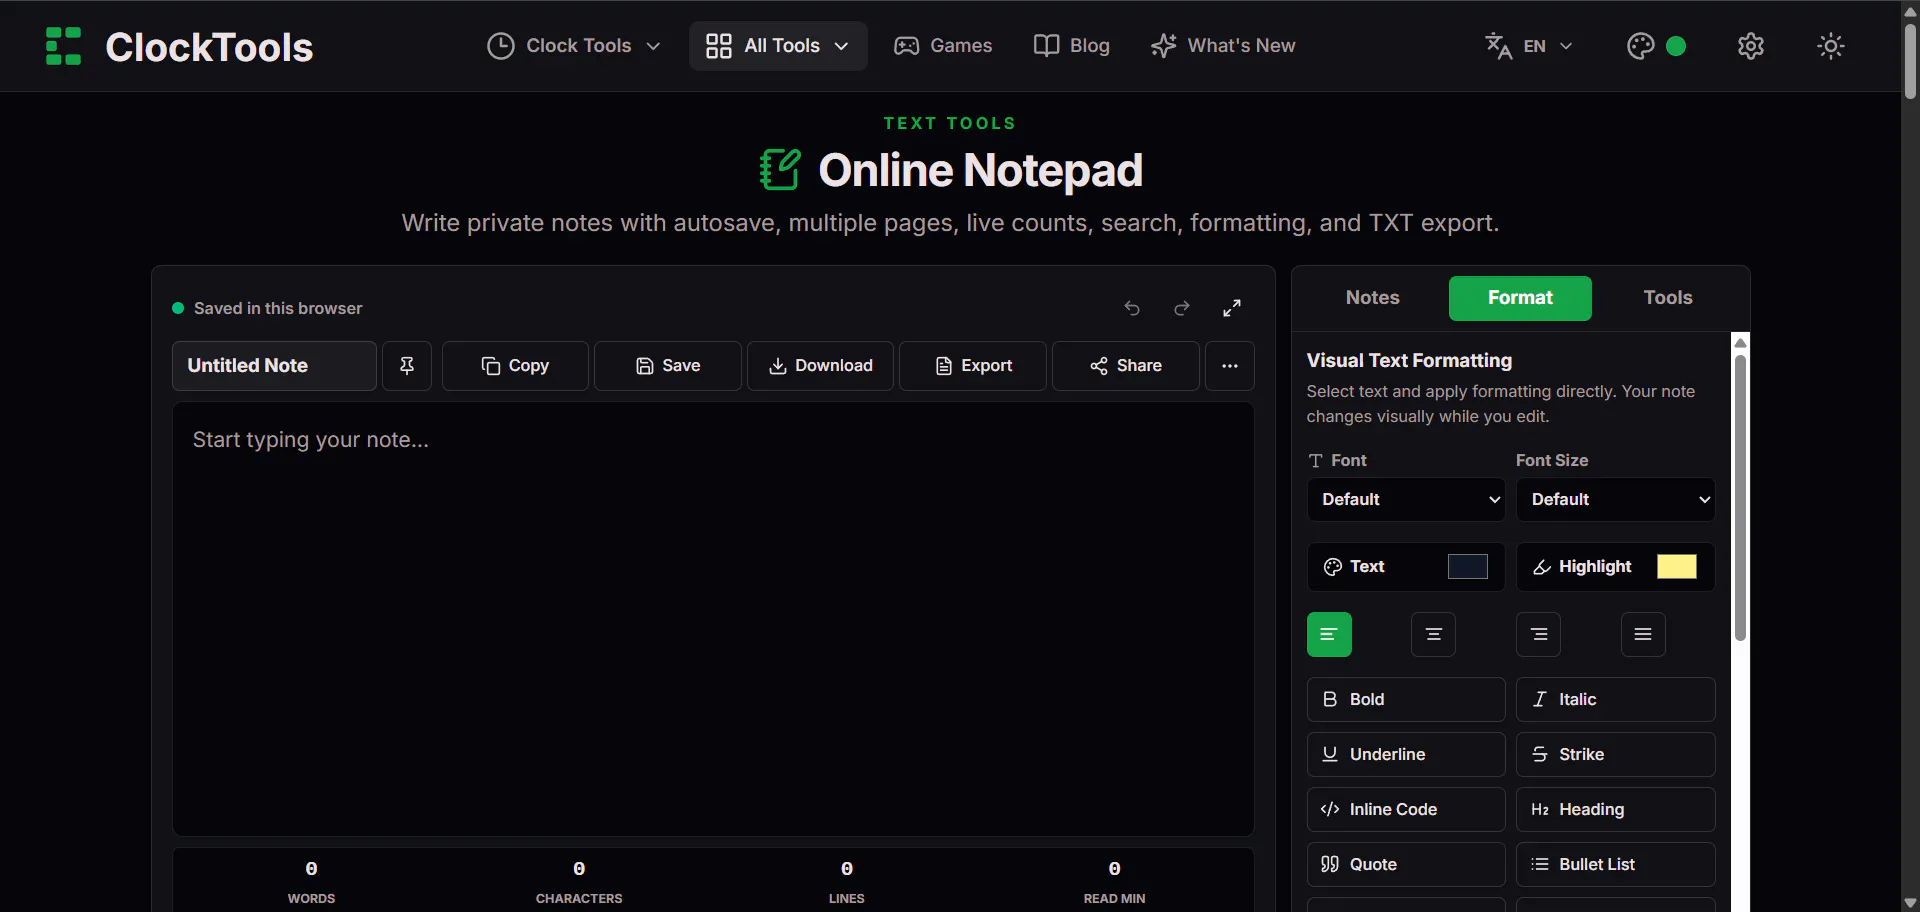Open What's New section
Viewport: 1920px width, 912px height.
click(x=1223, y=46)
